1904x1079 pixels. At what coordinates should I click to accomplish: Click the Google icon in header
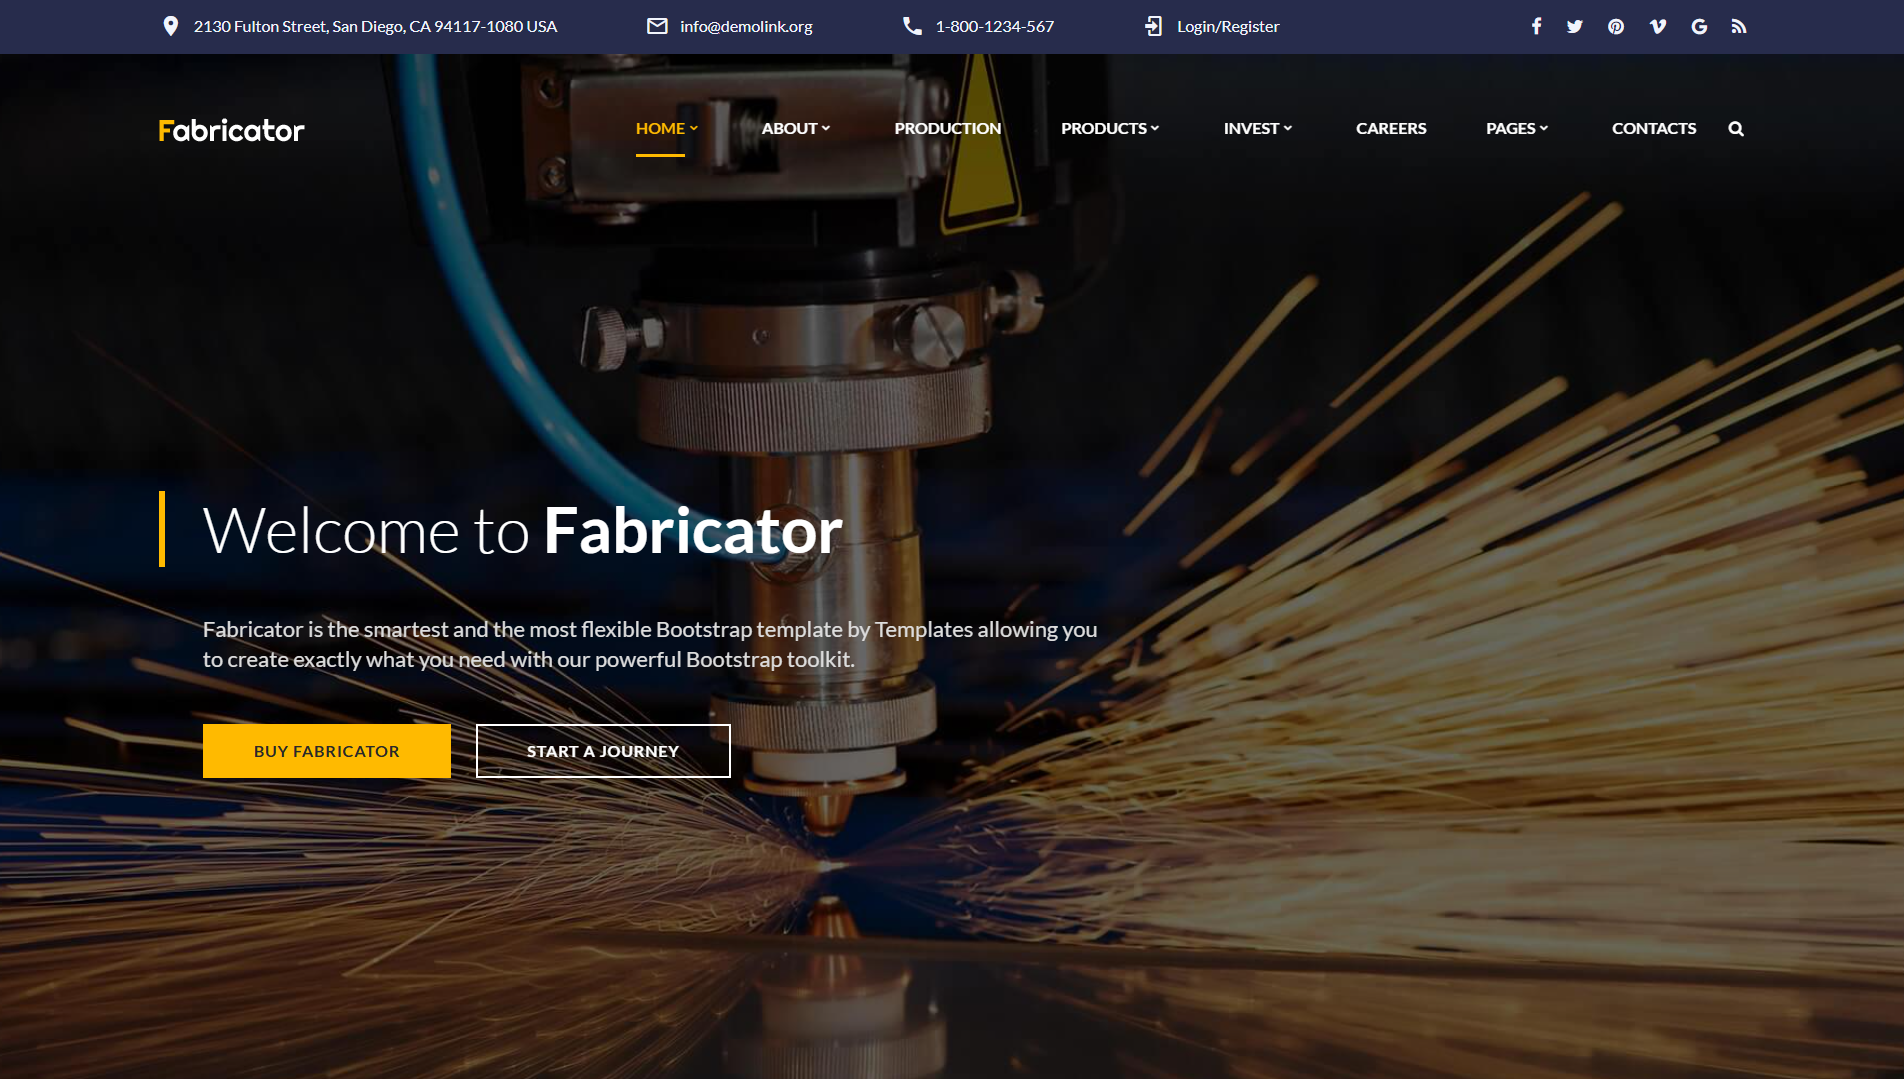1699,27
